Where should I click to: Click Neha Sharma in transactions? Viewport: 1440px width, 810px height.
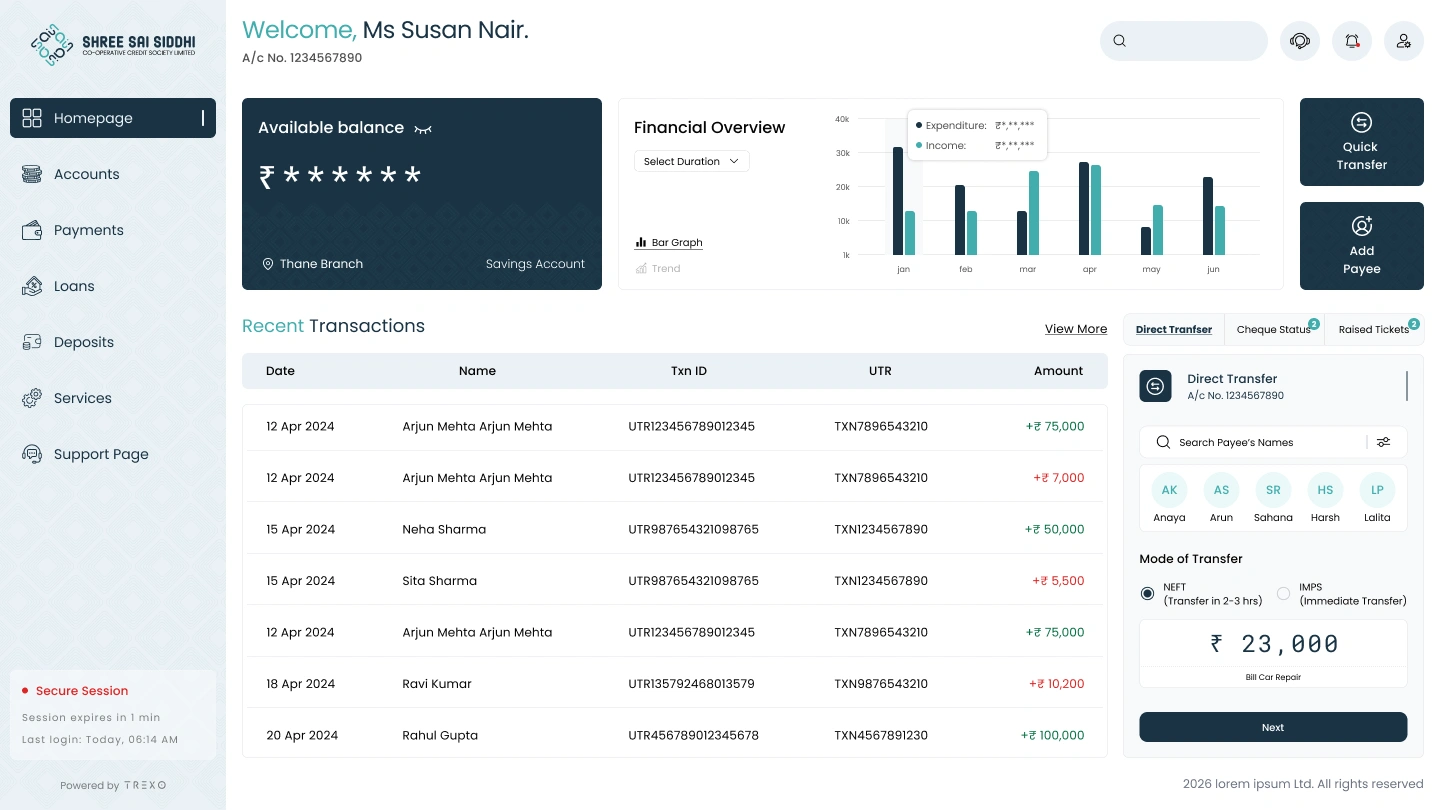click(x=444, y=529)
